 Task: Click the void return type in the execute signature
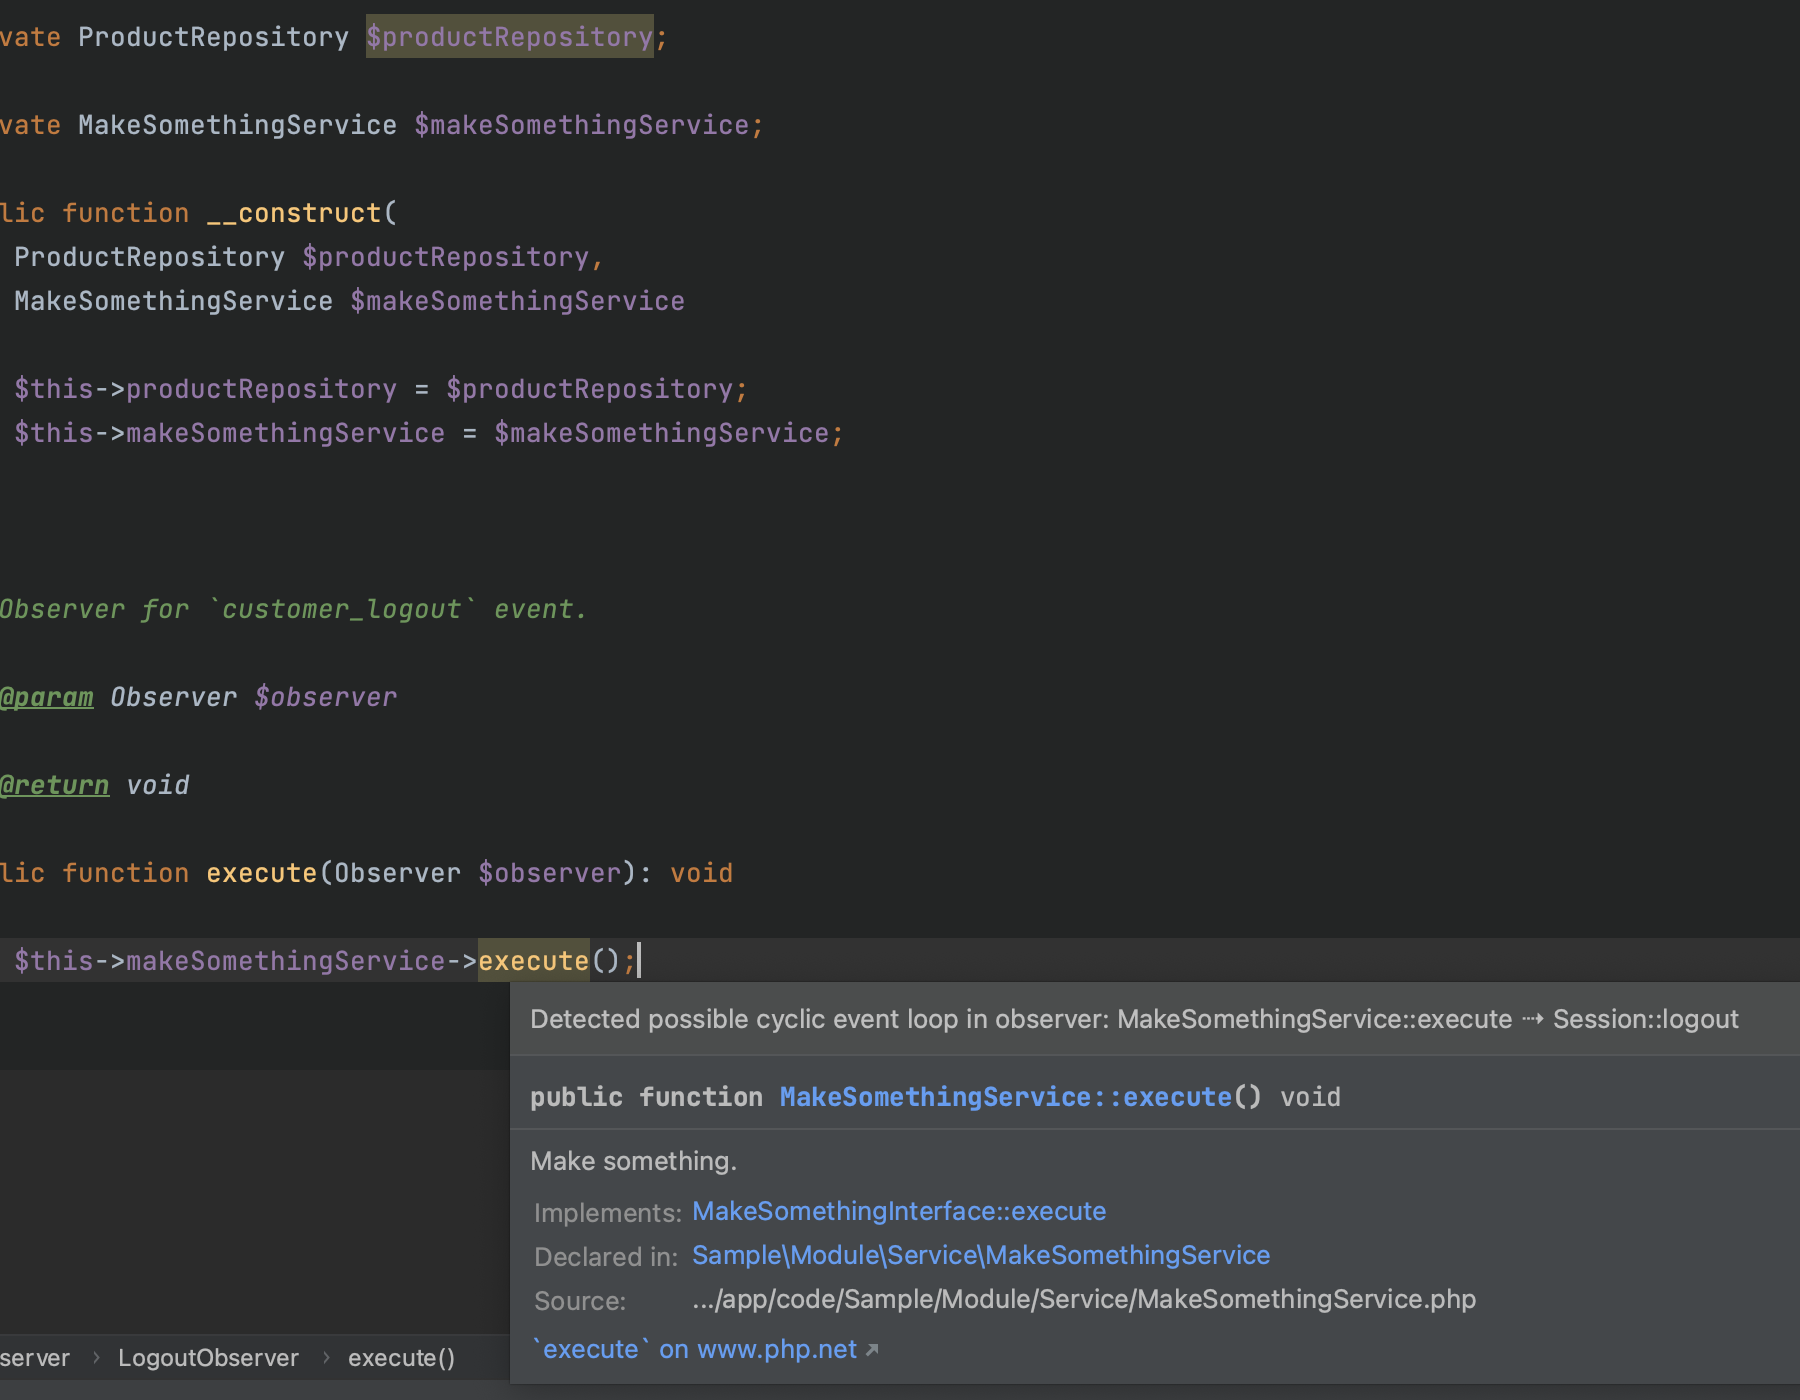[x=701, y=873]
